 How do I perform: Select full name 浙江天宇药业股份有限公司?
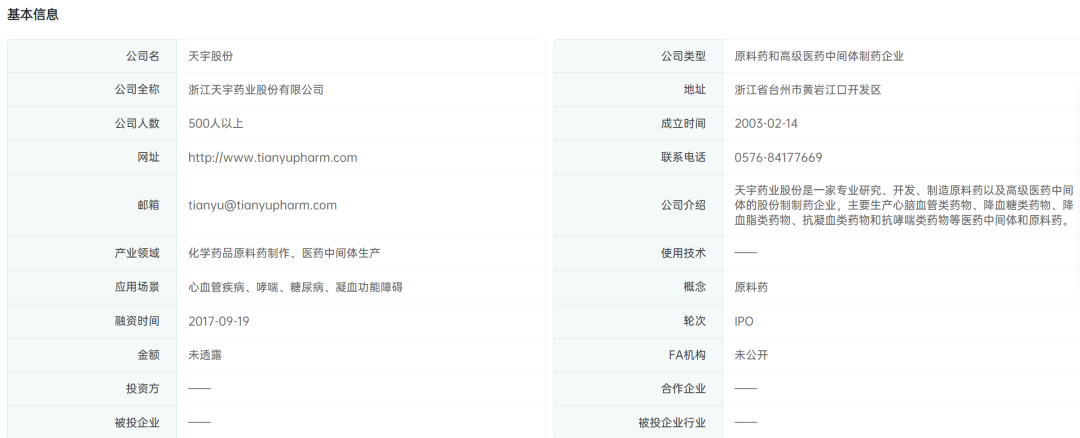click(256, 90)
